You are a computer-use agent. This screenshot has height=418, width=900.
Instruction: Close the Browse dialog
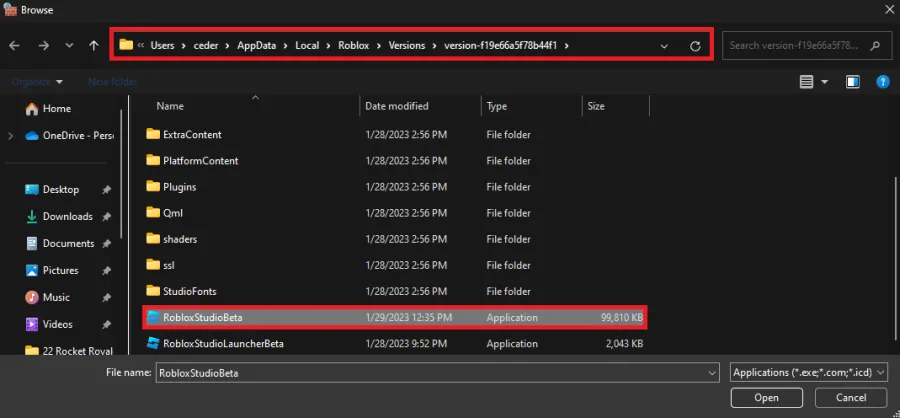(x=889, y=10)
